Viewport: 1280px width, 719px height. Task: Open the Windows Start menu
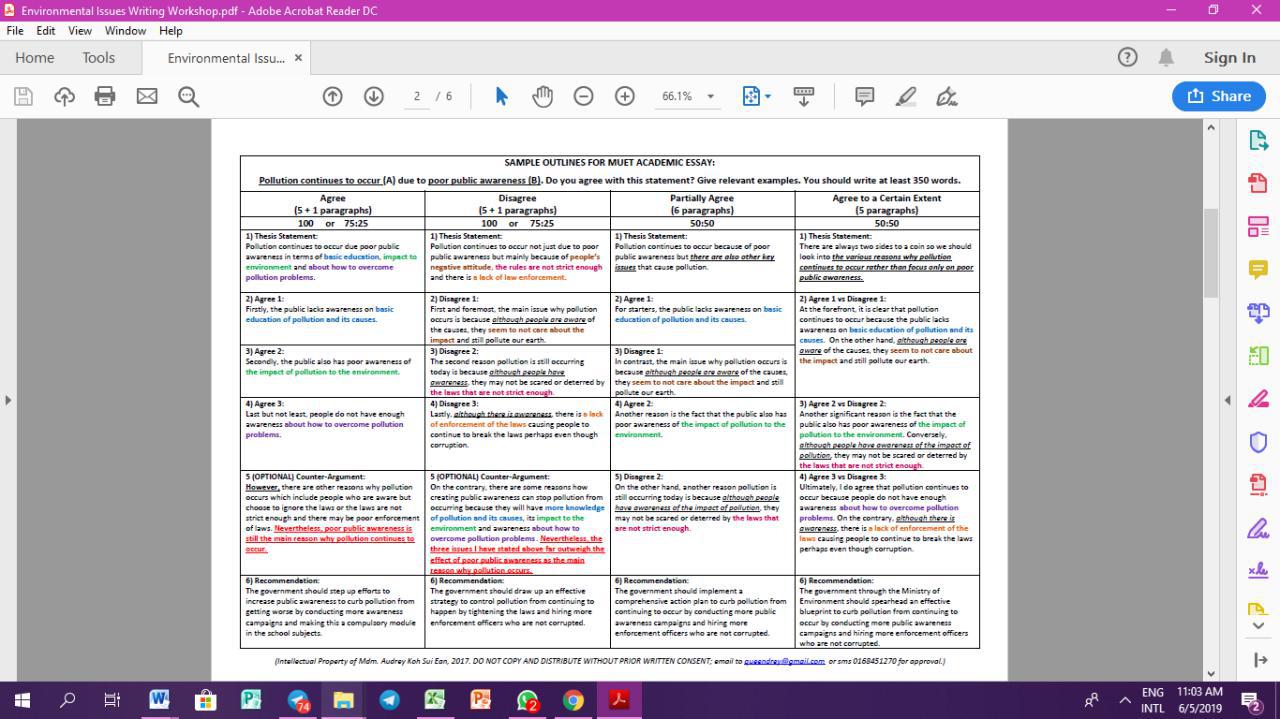pyautogui.click(x=22, y=700)
